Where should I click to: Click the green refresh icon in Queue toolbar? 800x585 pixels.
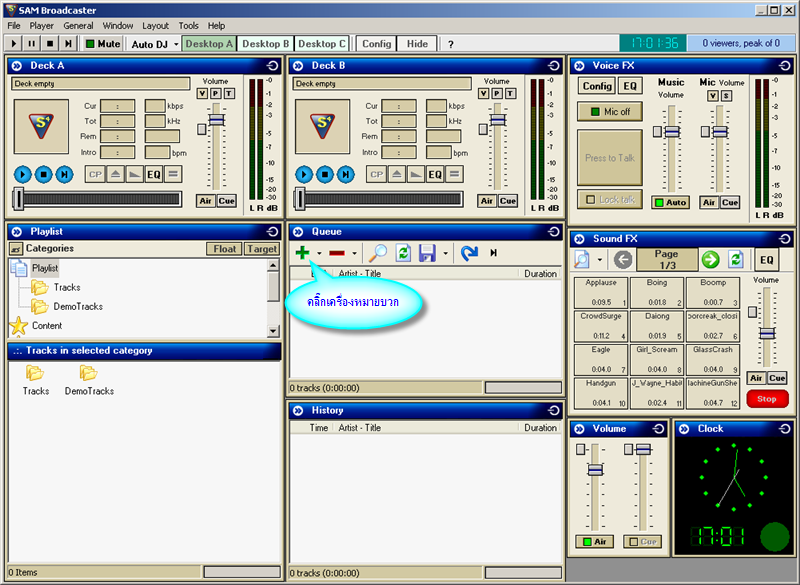point(403,252)
